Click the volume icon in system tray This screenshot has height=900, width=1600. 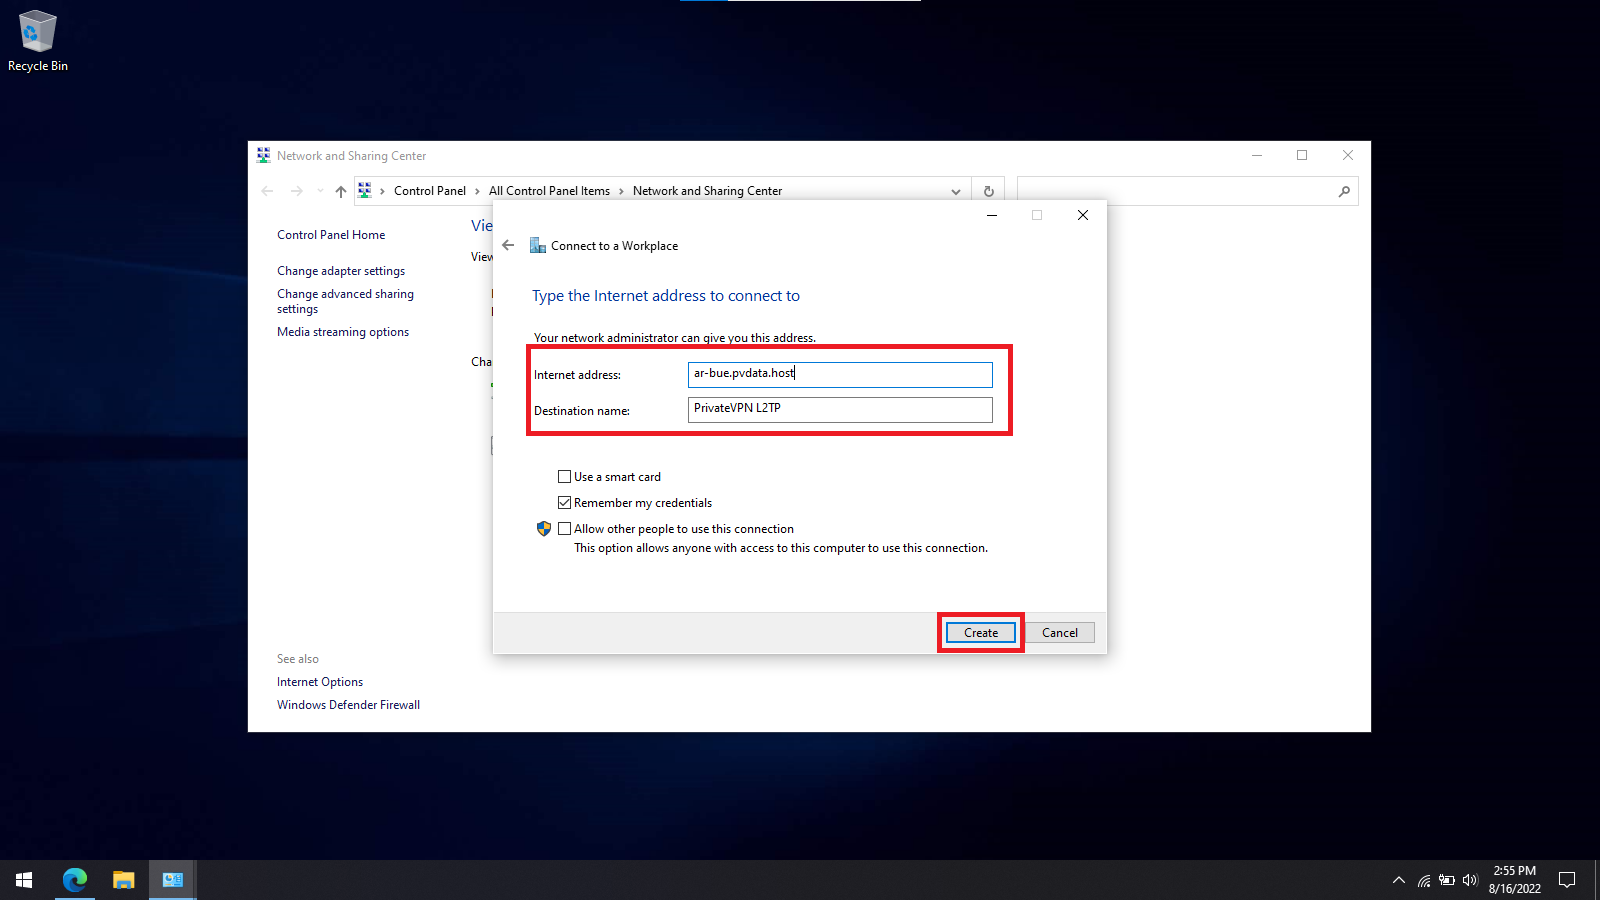click(x=1469, y=880)
